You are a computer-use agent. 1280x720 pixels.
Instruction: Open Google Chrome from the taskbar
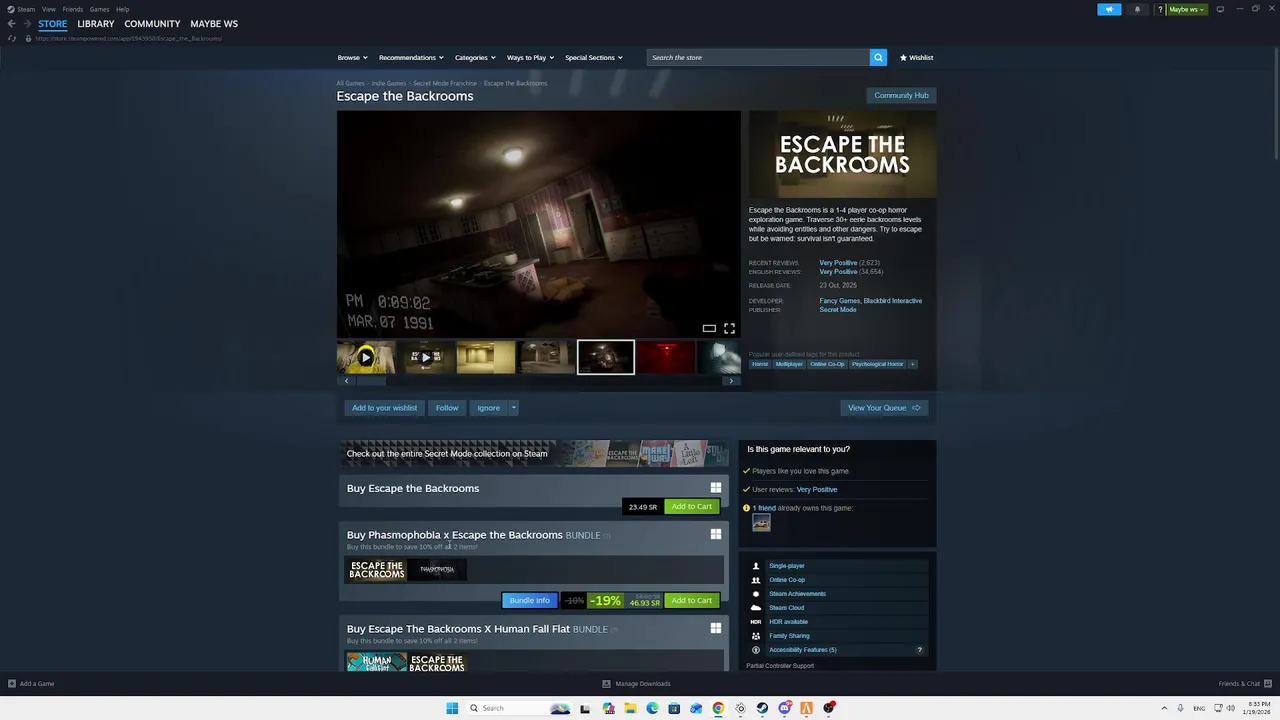coord(718,708)
